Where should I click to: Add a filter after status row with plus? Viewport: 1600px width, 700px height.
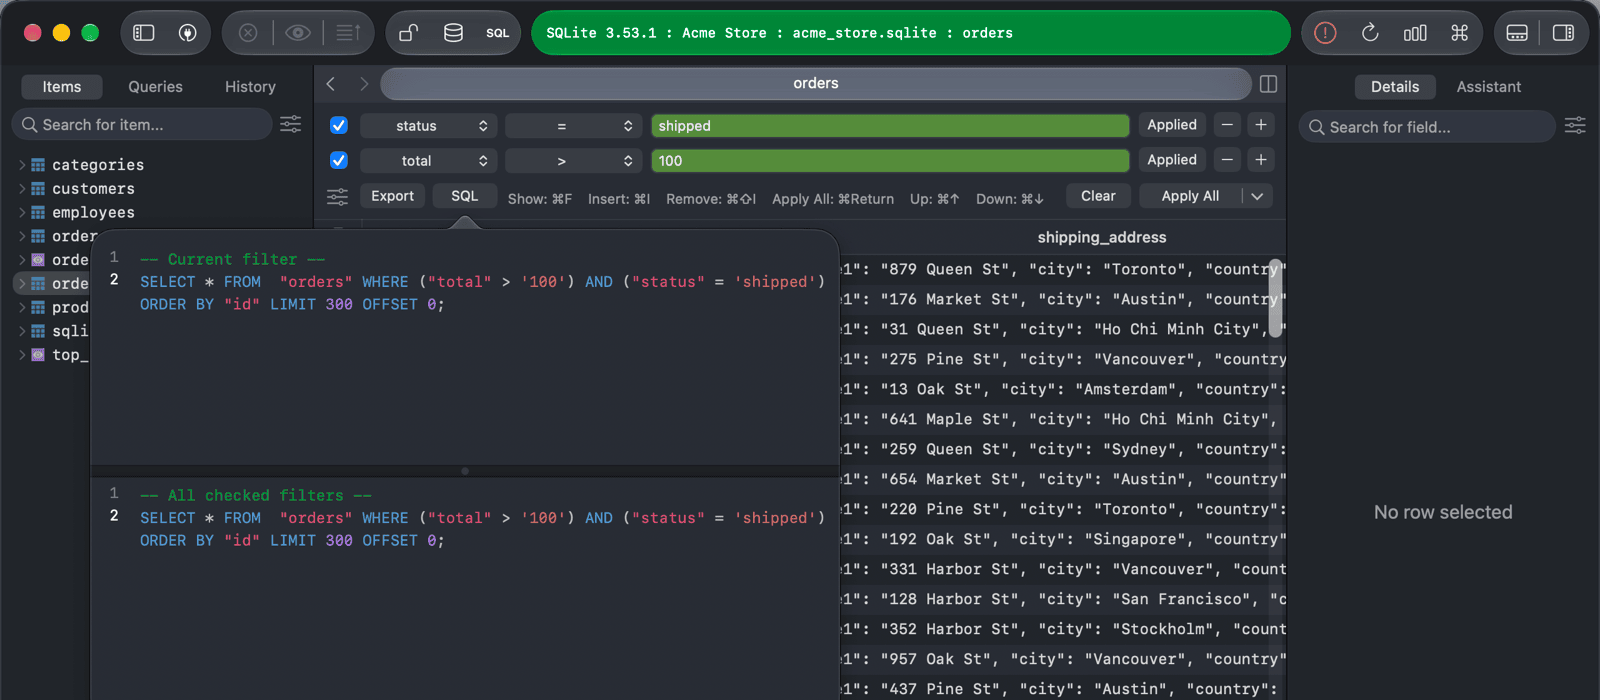1261,125
